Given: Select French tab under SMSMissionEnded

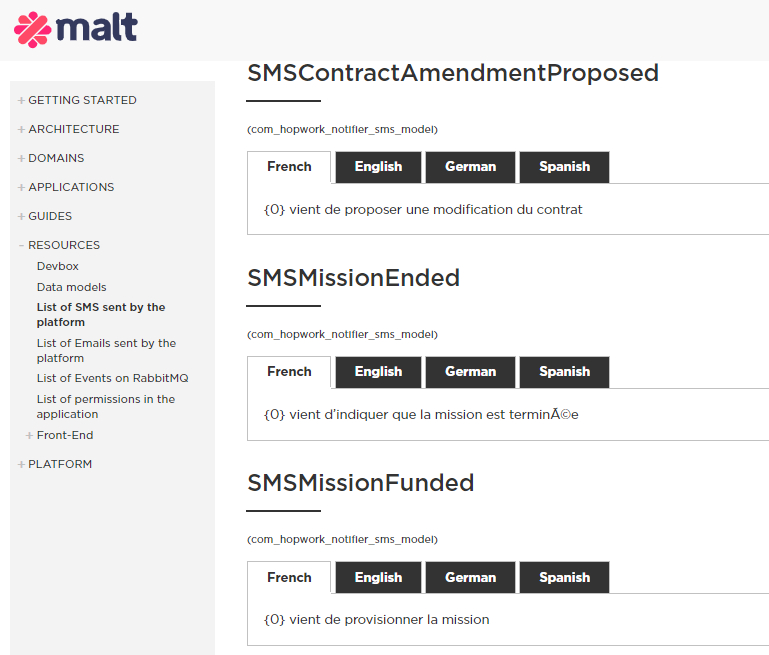Looking at the screenshot, I should [289, 372].
